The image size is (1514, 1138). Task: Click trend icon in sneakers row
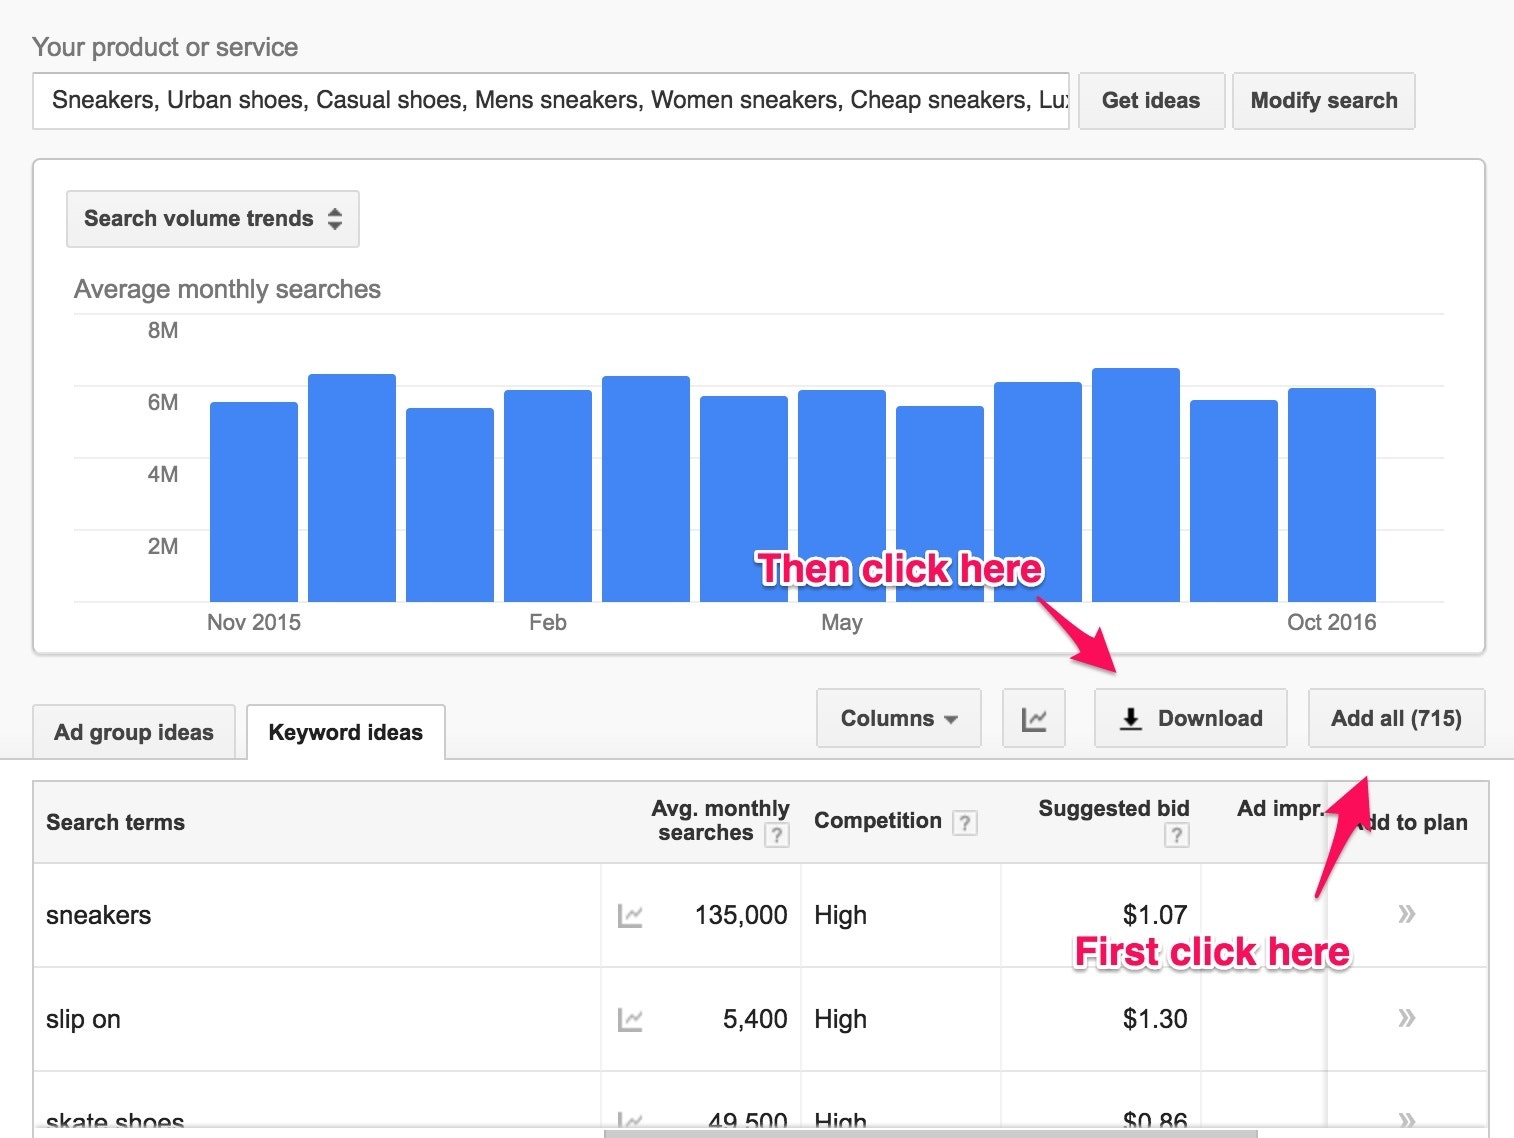[630, 915]
